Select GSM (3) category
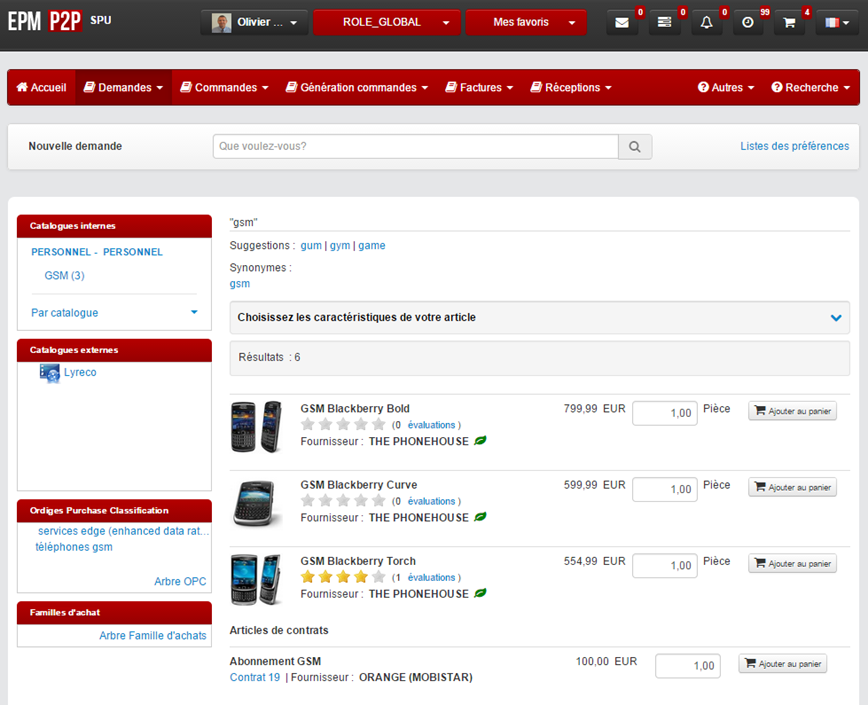 [64, 275]
